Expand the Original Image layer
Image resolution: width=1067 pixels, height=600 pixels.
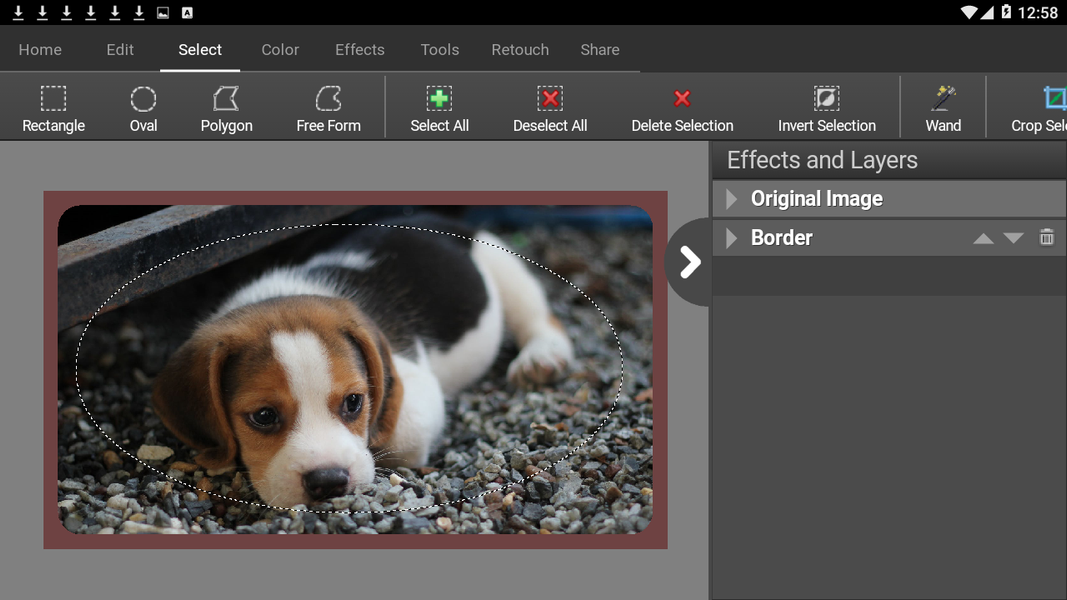point(730,198)
